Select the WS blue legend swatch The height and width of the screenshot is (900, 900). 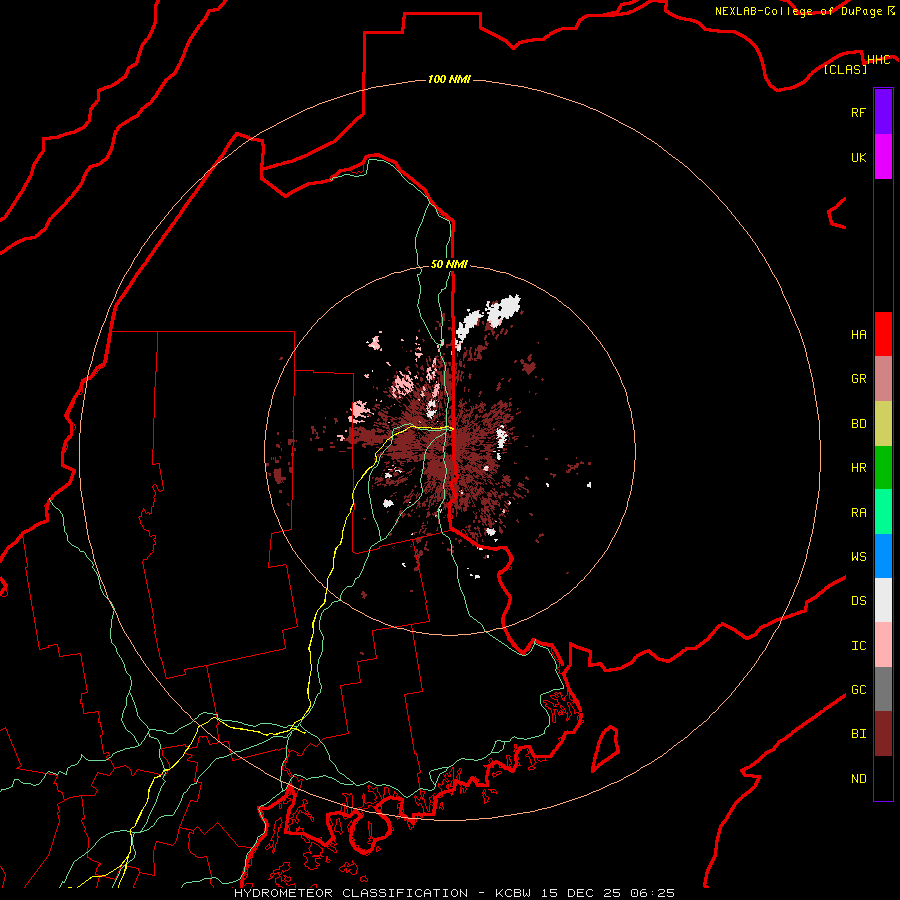point(883,556)
